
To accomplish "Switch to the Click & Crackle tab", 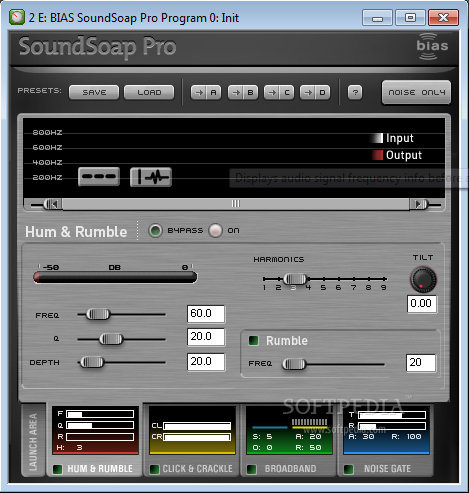I will click(x=197, y=469).
